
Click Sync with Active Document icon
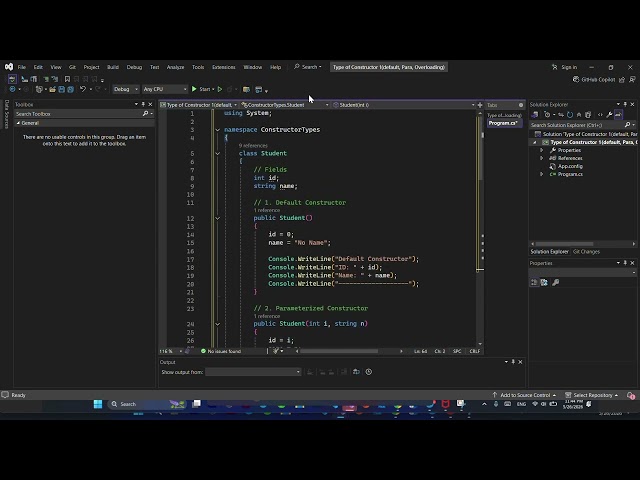(561, 115)
